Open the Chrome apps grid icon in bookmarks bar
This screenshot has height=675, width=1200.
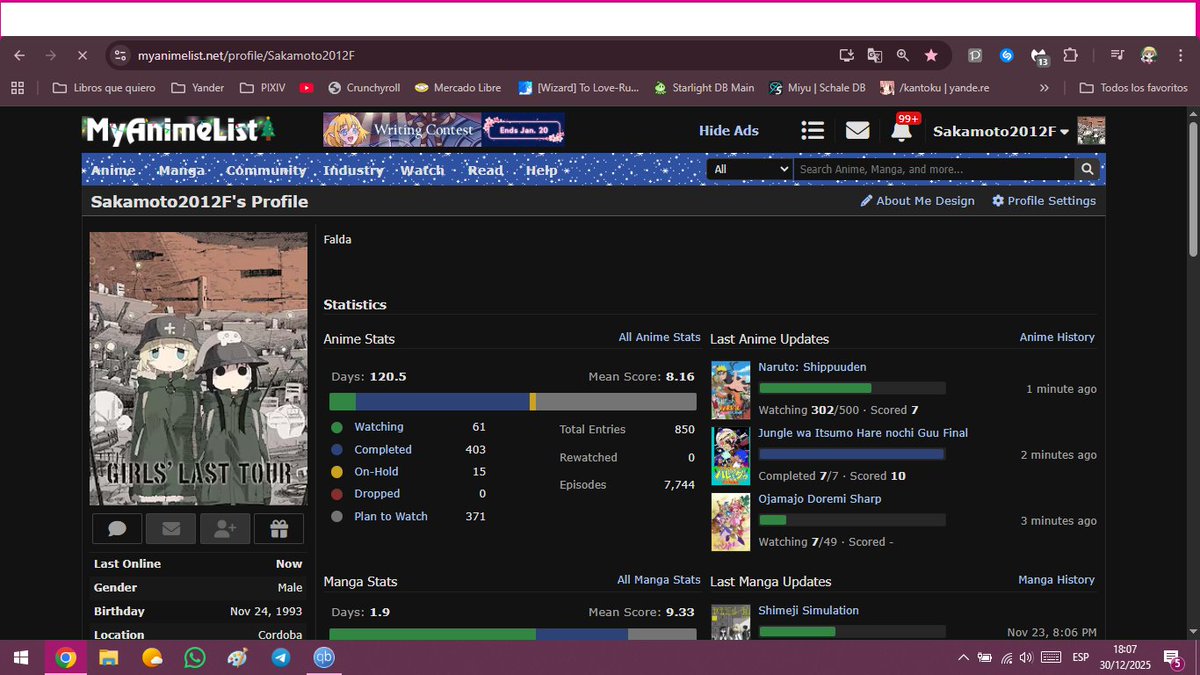click(x=18, y=88)
